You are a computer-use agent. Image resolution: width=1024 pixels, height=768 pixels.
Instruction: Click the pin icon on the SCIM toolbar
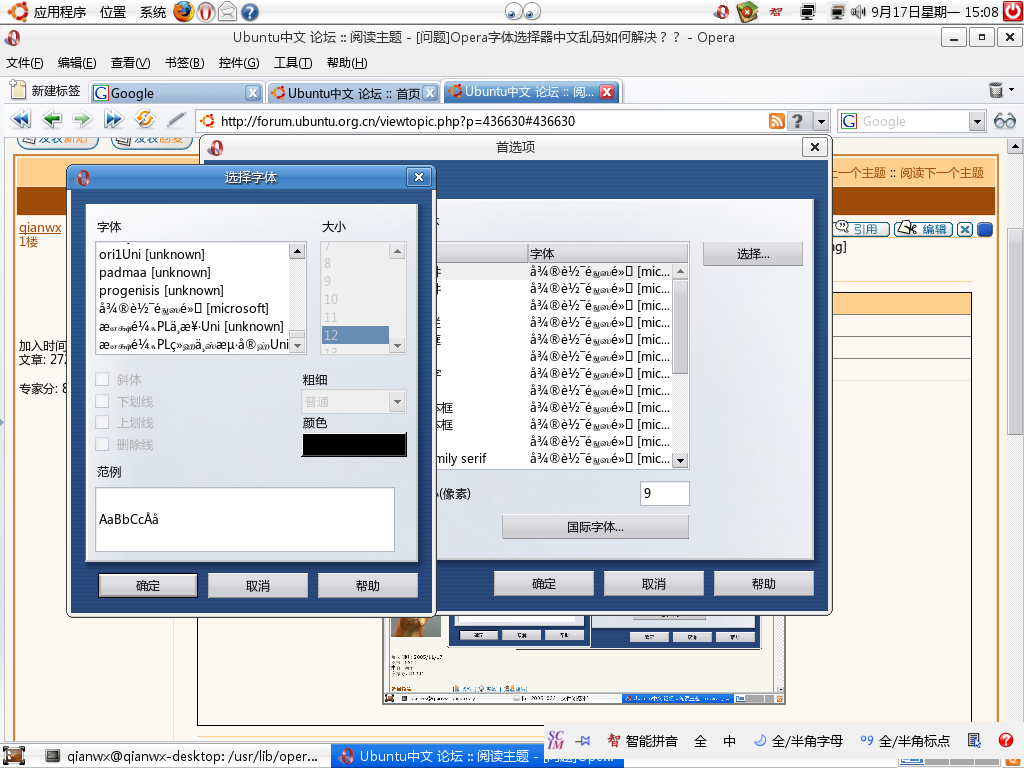583,741
